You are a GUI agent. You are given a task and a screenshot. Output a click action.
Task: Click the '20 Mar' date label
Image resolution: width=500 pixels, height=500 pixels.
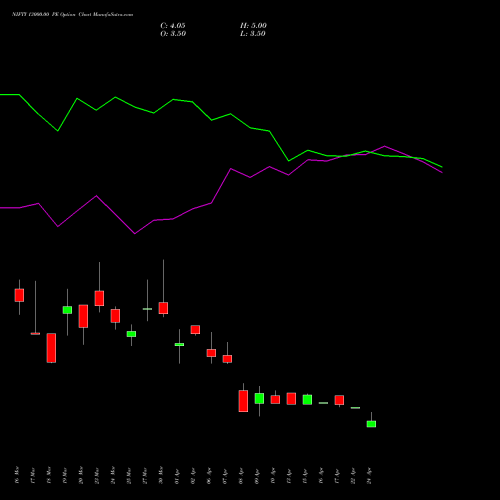tap(81, 475)
